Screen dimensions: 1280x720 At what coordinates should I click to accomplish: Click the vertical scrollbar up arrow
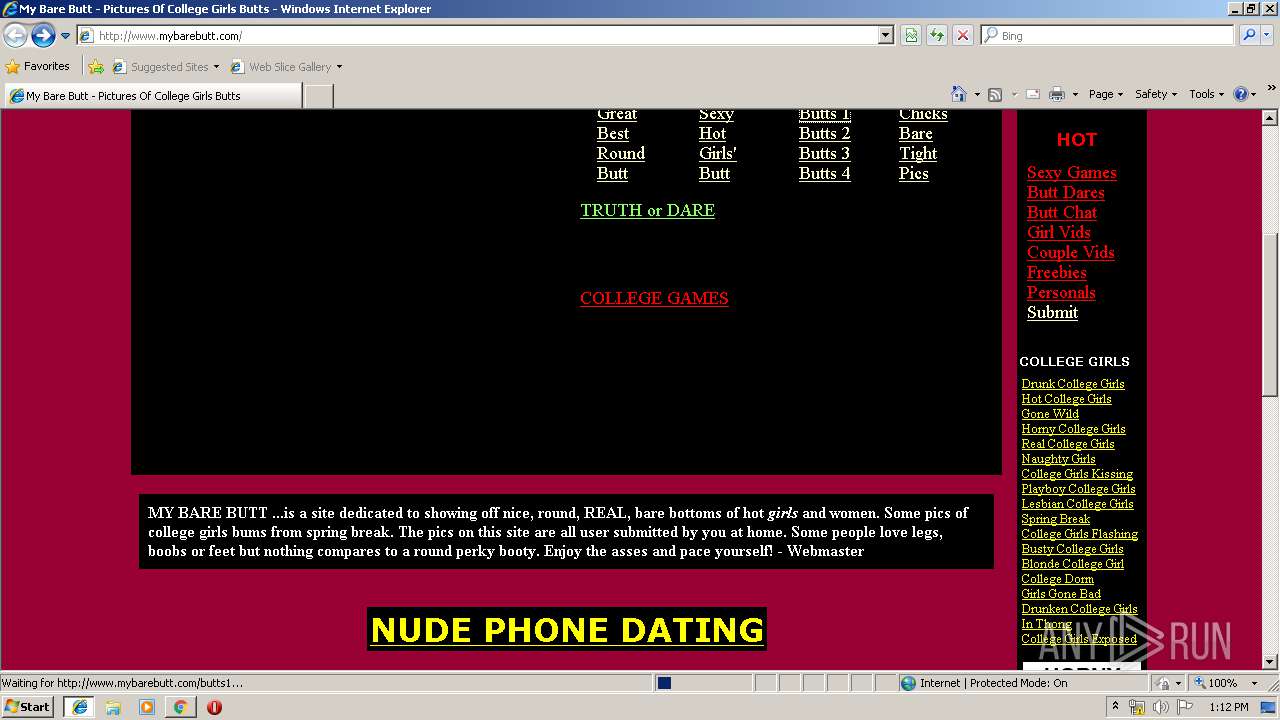click(x=1270, y=118)
